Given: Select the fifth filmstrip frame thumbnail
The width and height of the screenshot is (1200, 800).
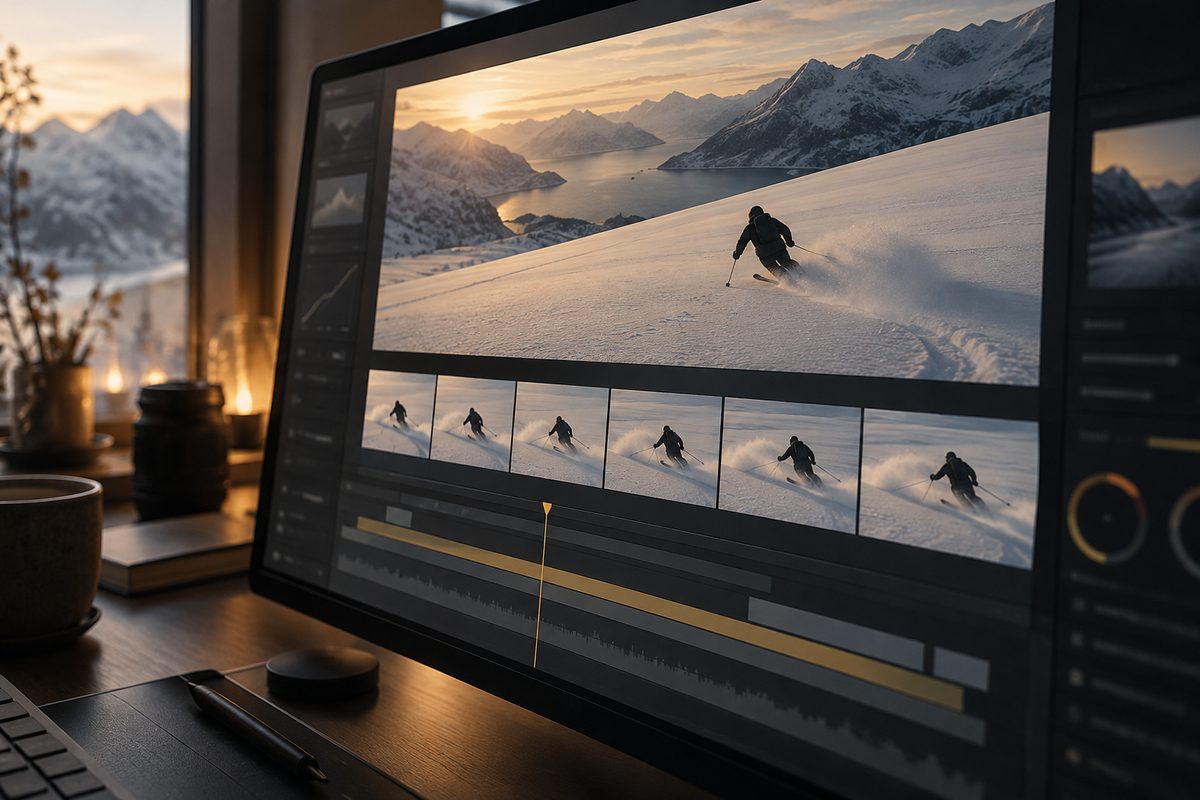Looking at the screenshot, I should click(x=790, y=464).
